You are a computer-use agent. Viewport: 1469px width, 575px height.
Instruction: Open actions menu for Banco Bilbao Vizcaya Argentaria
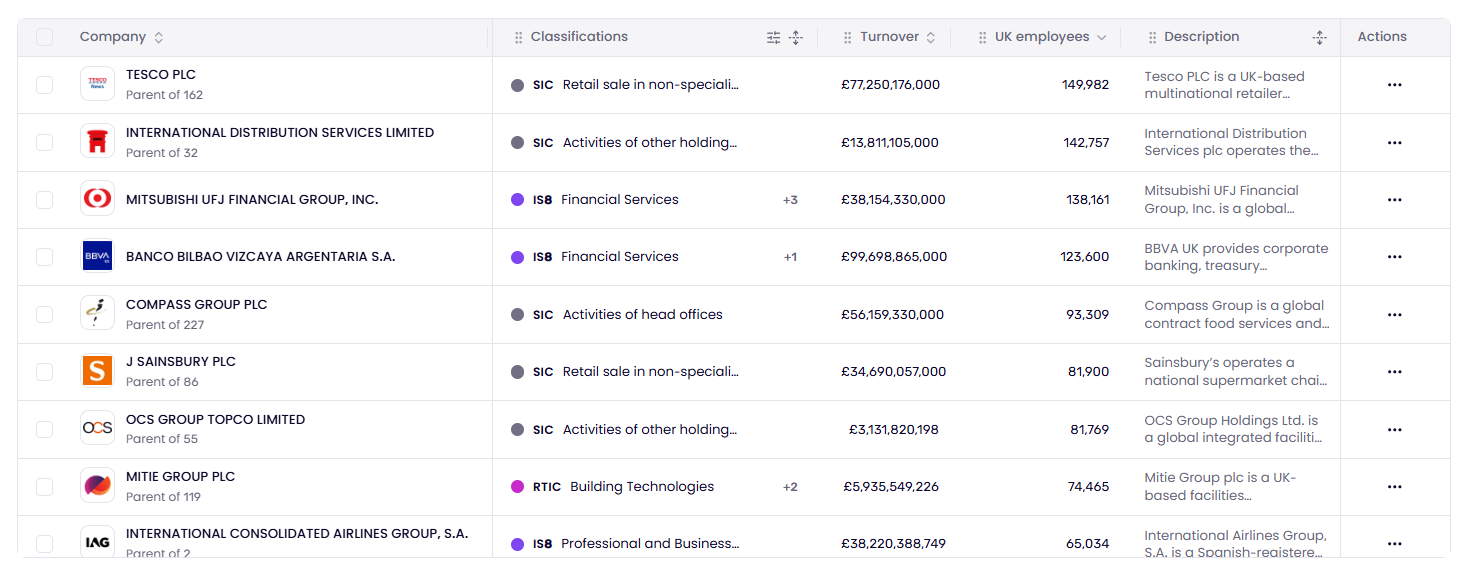click(1394, 257)
